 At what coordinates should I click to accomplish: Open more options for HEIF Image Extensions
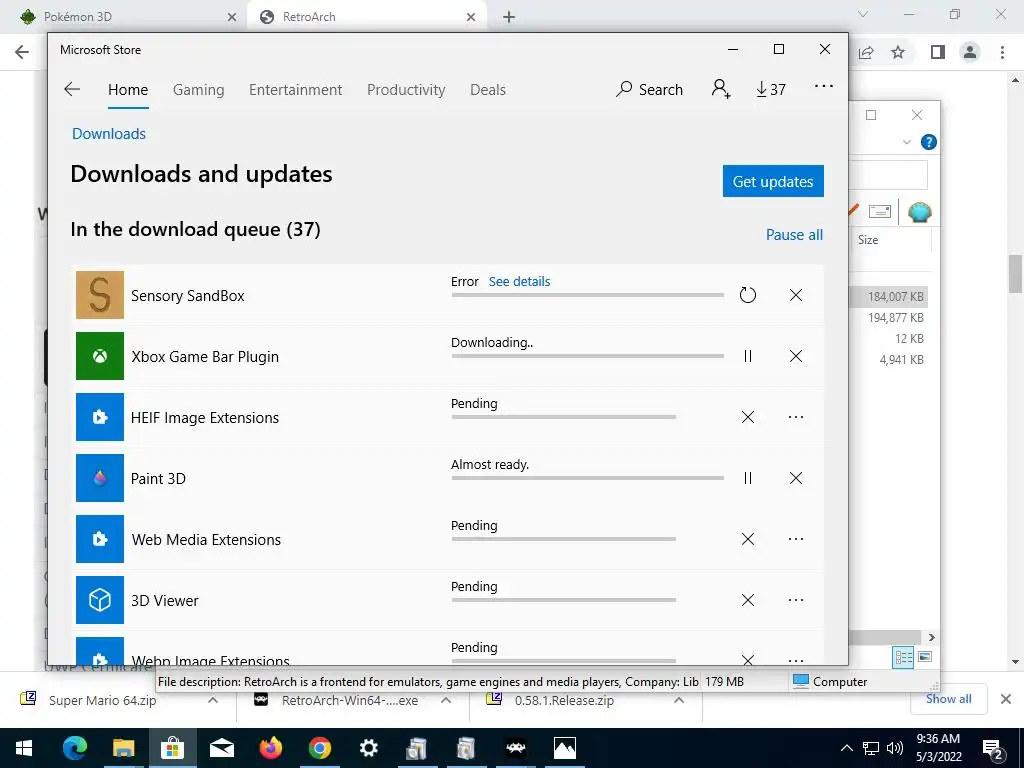point(795,417)
